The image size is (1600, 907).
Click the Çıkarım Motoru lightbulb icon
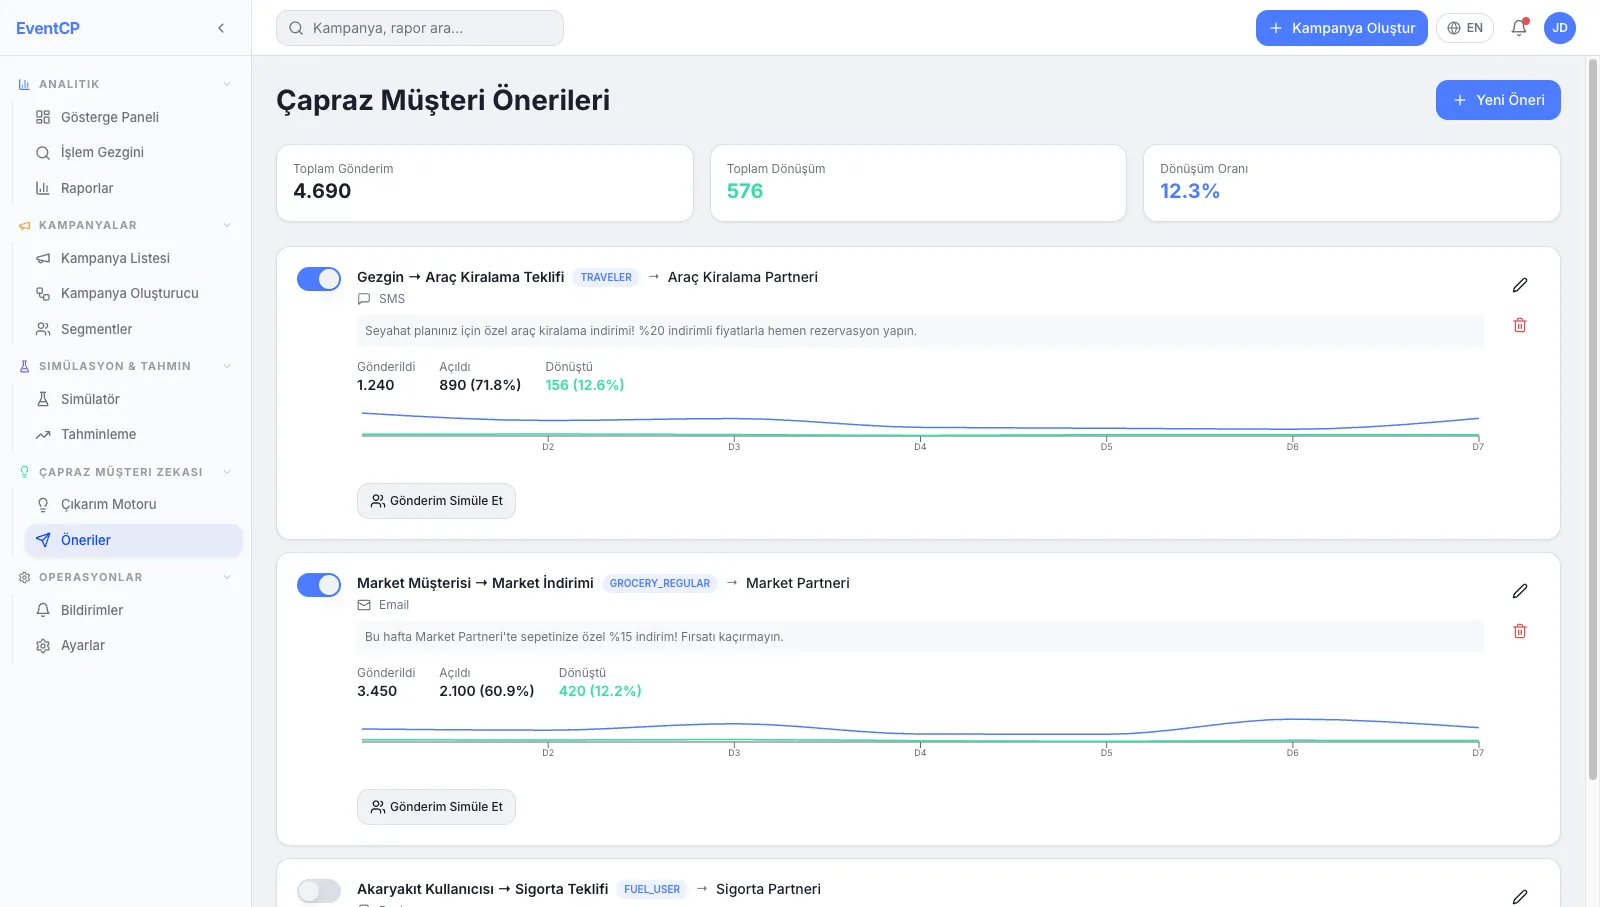[x=43, y=504]
